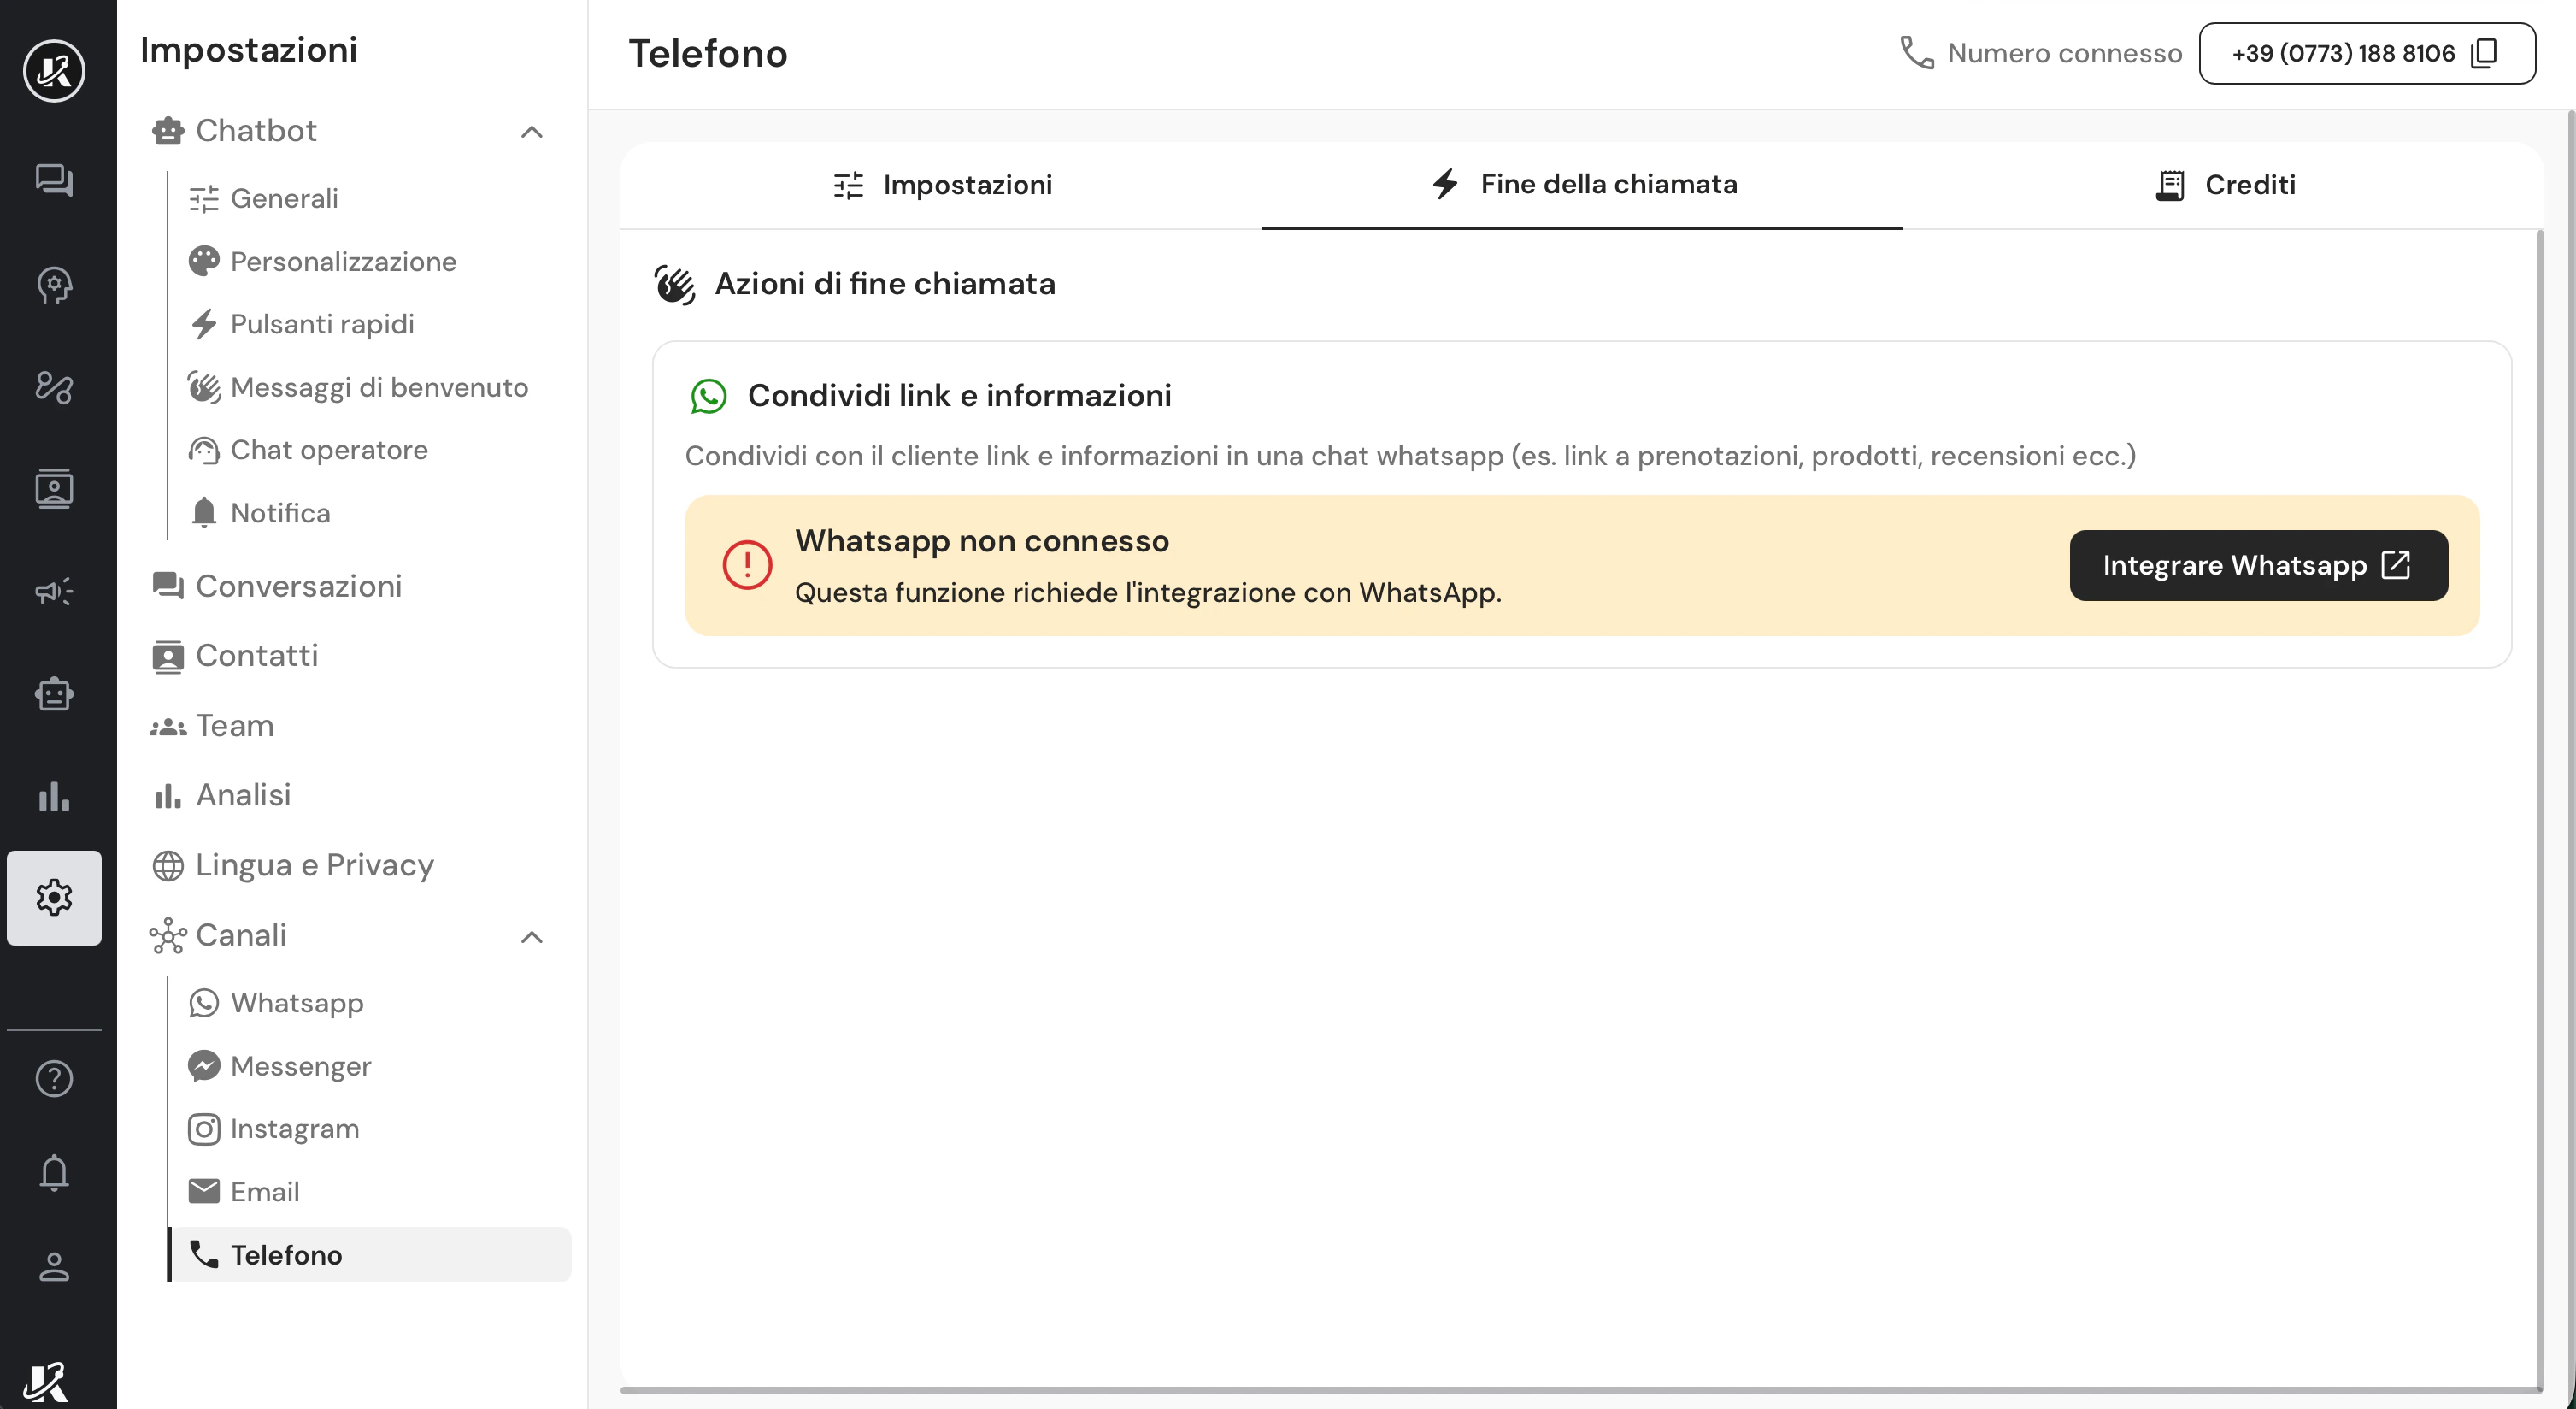This screenshot has height=1409, width=2576.
Task: Open the contacts badge sidebar icon
Action: coord(54,488)
